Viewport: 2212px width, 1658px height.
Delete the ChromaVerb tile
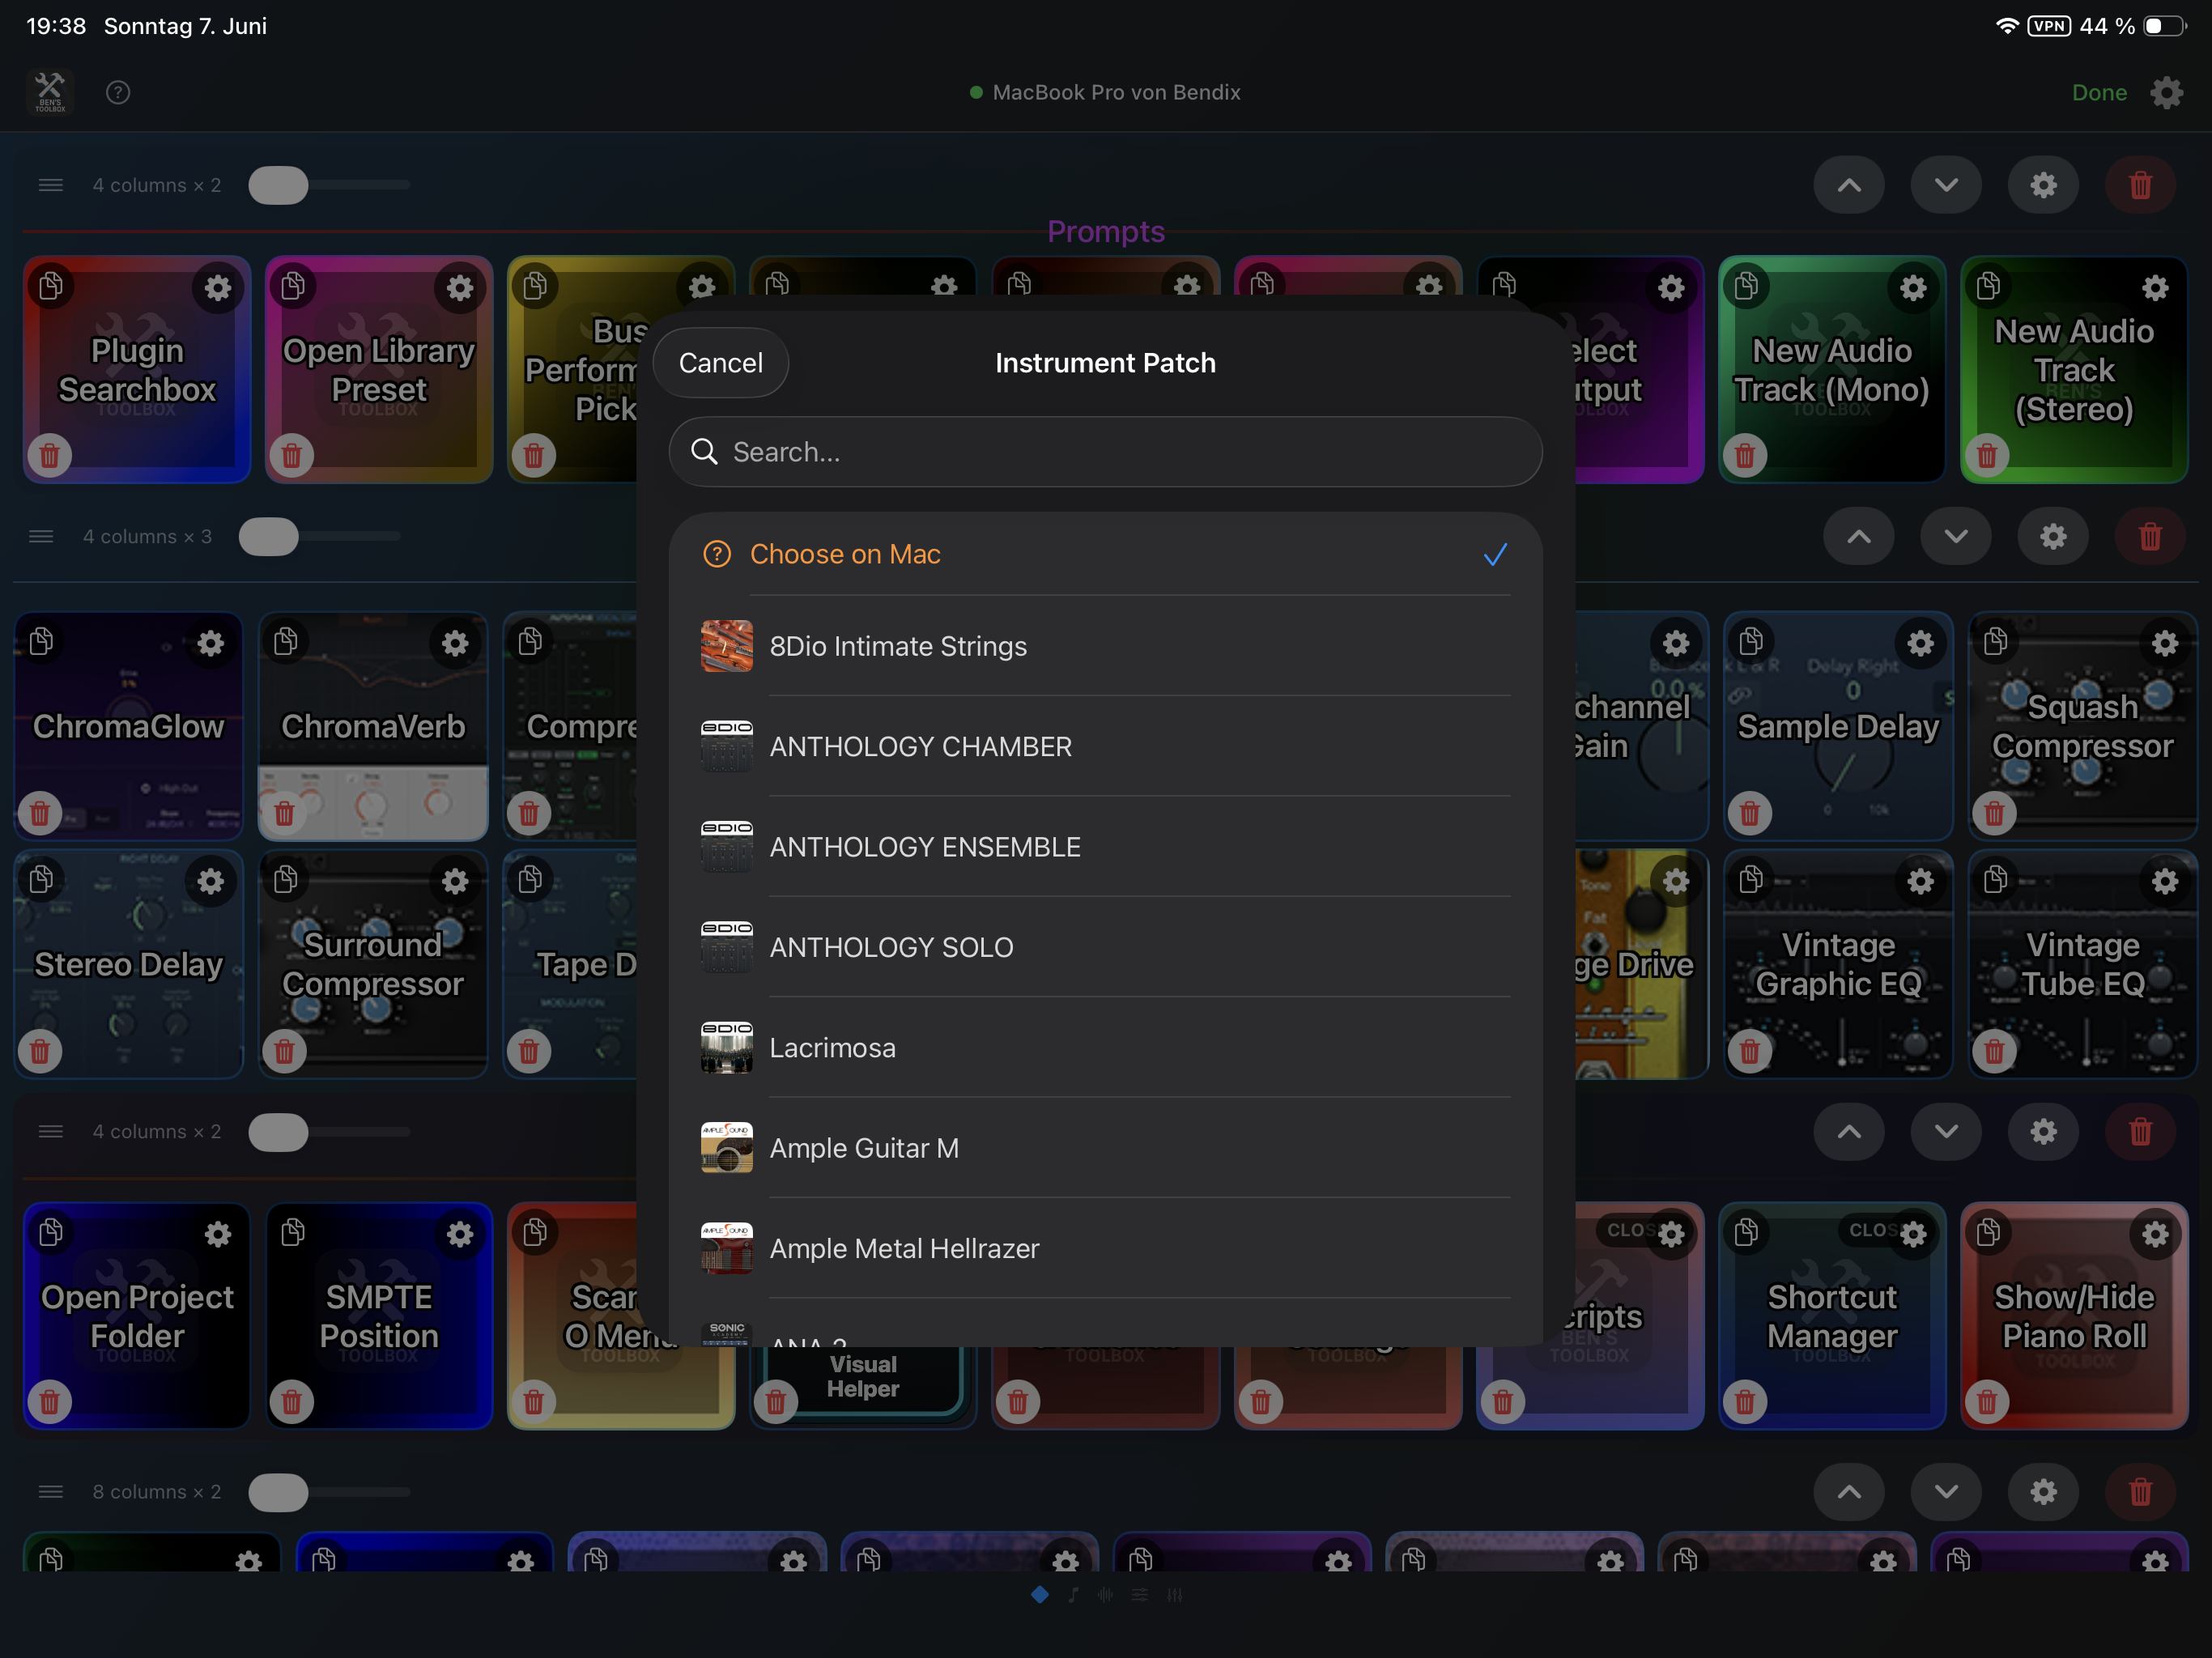pyautogui.click(x=284, y=813)
